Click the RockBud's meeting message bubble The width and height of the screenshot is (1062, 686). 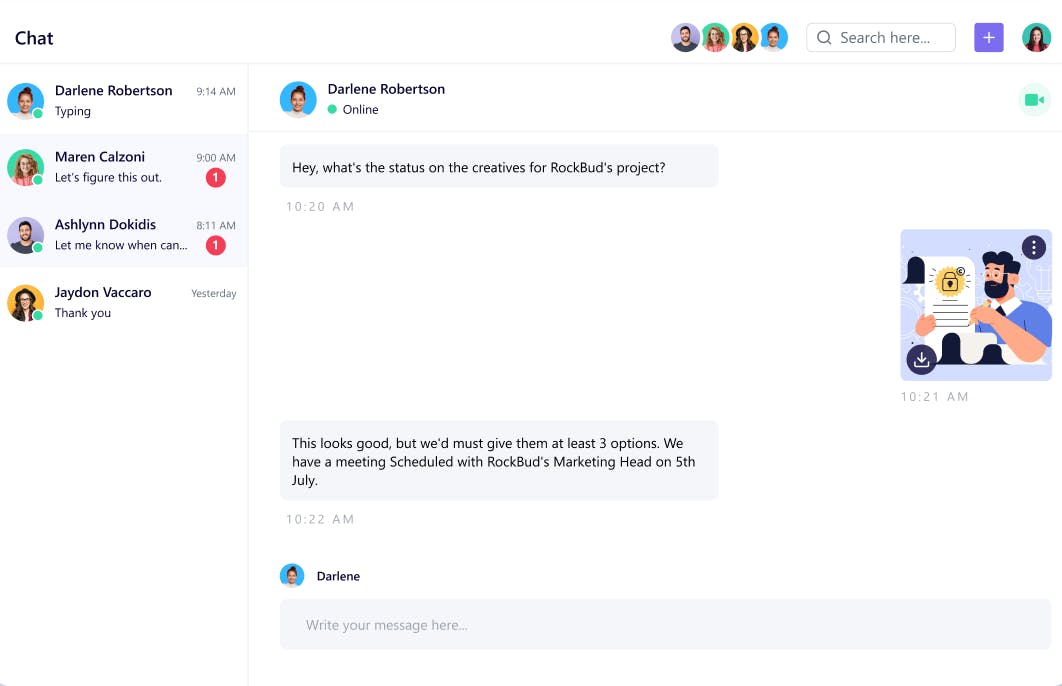(498, 460)
